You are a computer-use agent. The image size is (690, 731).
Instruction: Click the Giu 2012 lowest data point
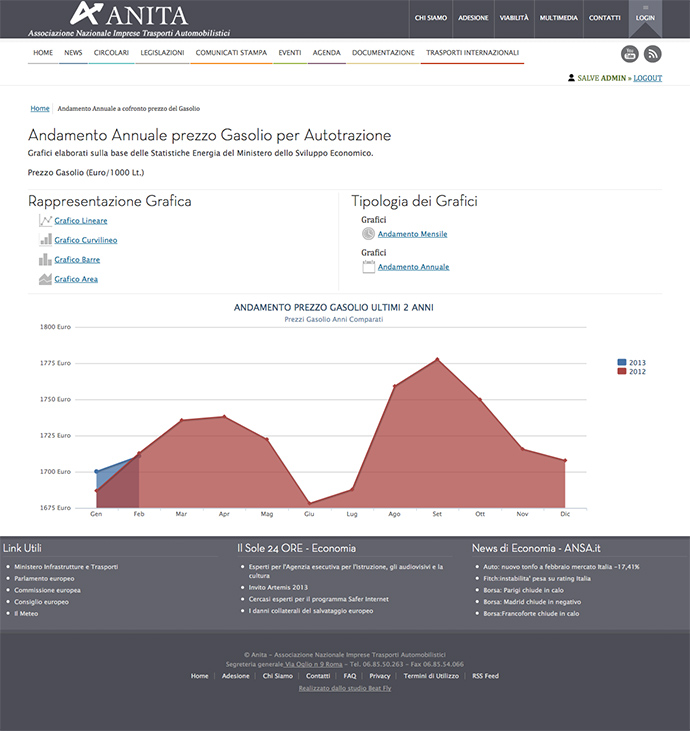coord(310,503)
